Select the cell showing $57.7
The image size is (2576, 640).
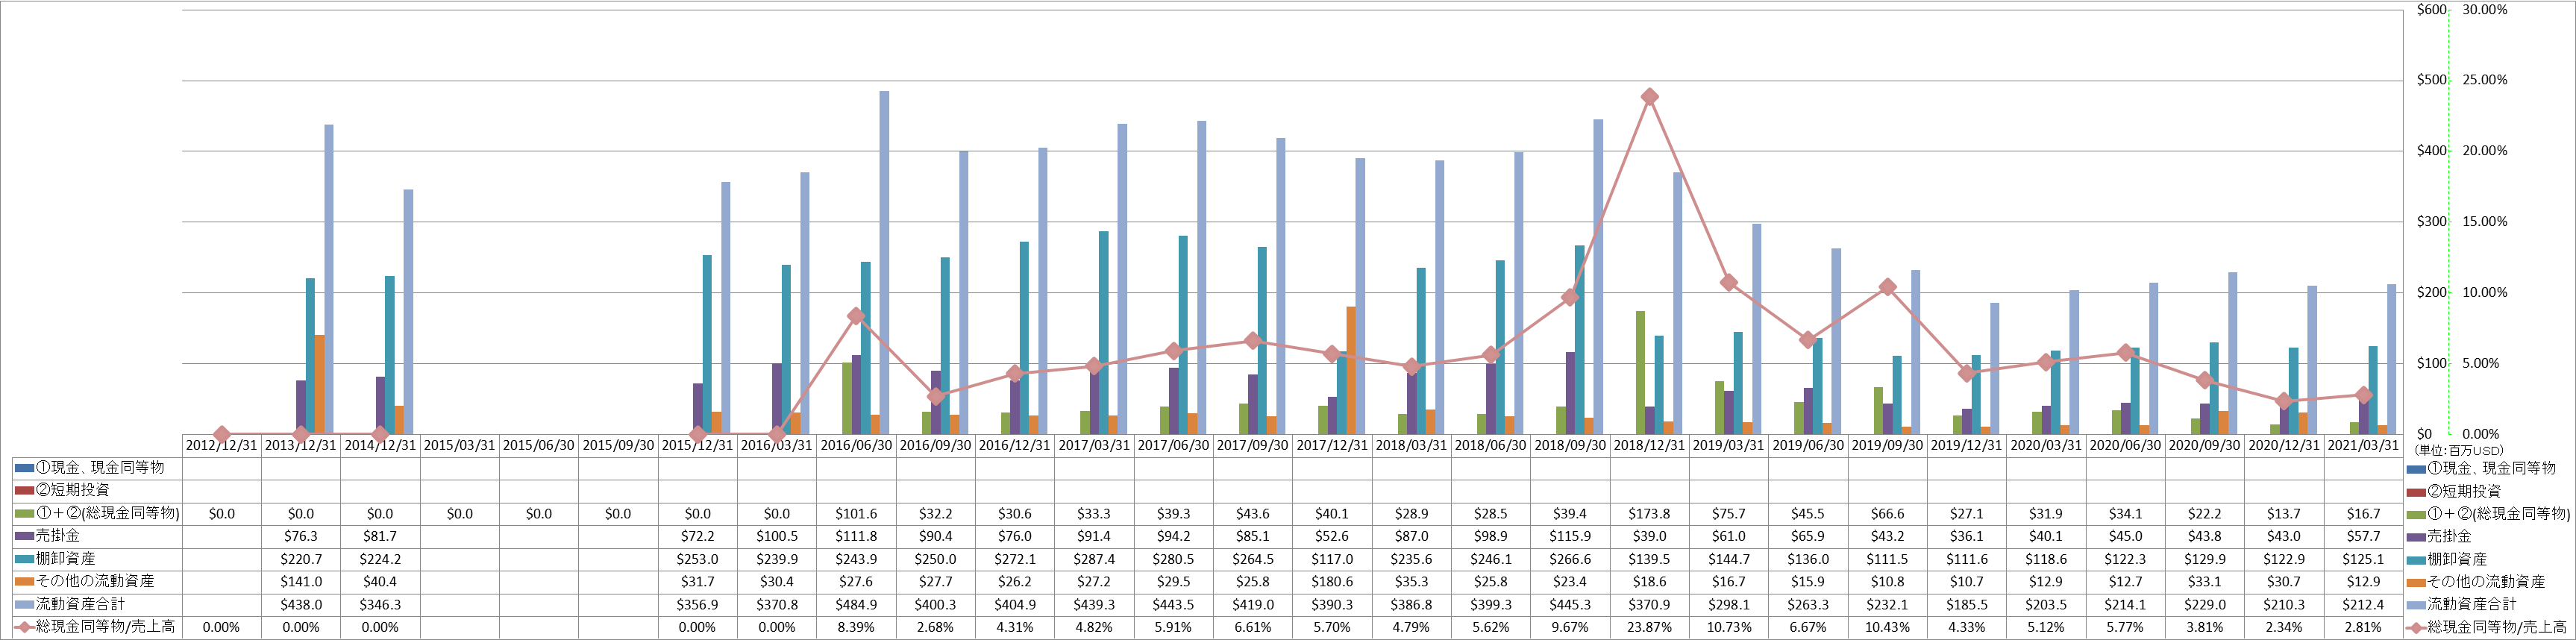(x=2363, y=536)
